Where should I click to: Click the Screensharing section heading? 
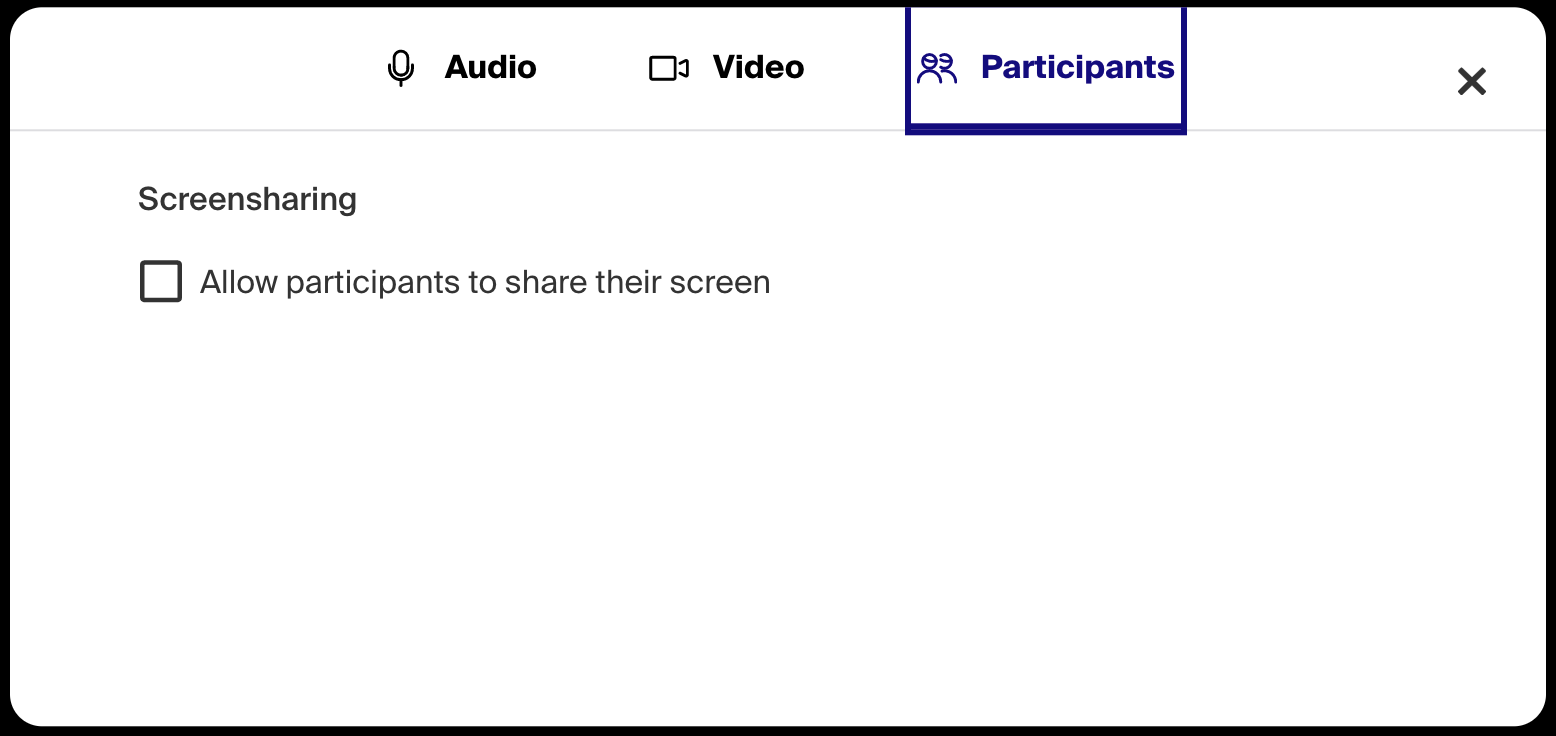[247, 199]
